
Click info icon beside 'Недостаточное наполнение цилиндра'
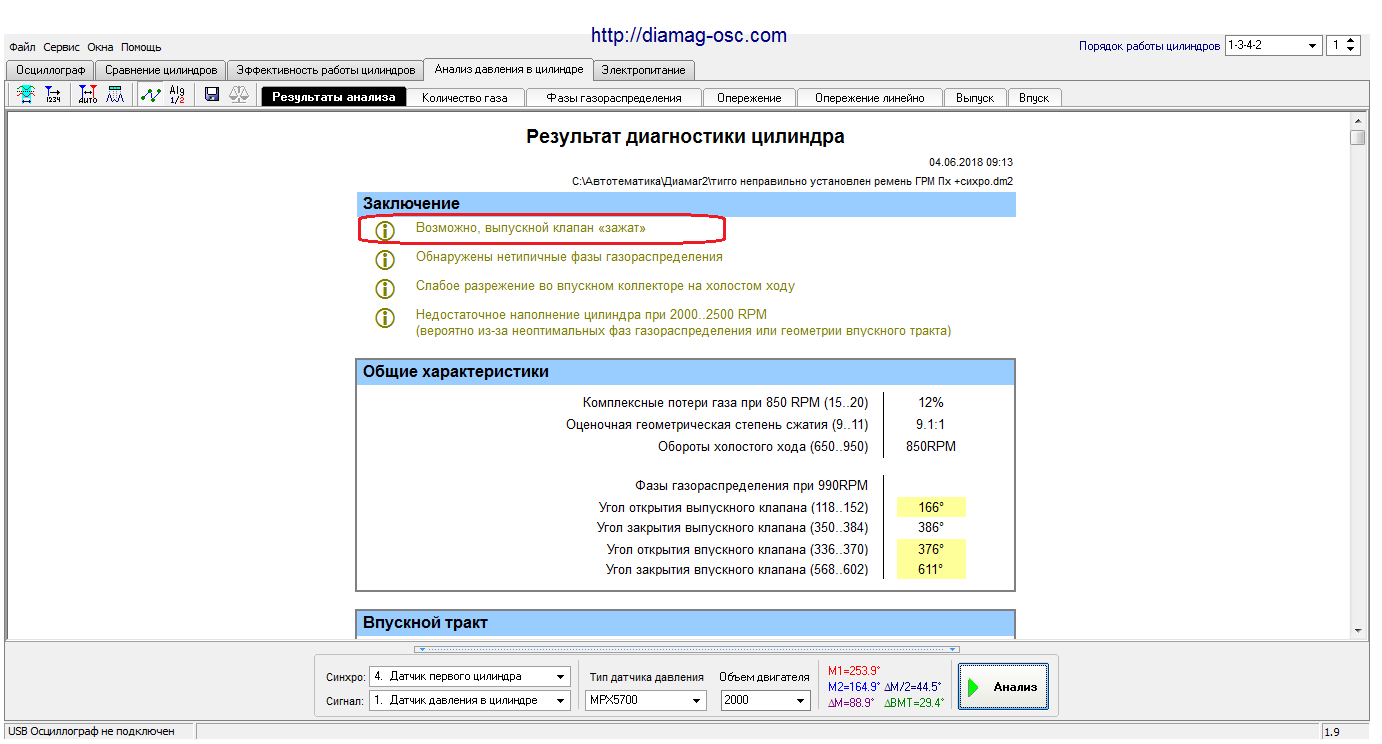[x=385, y=318]
